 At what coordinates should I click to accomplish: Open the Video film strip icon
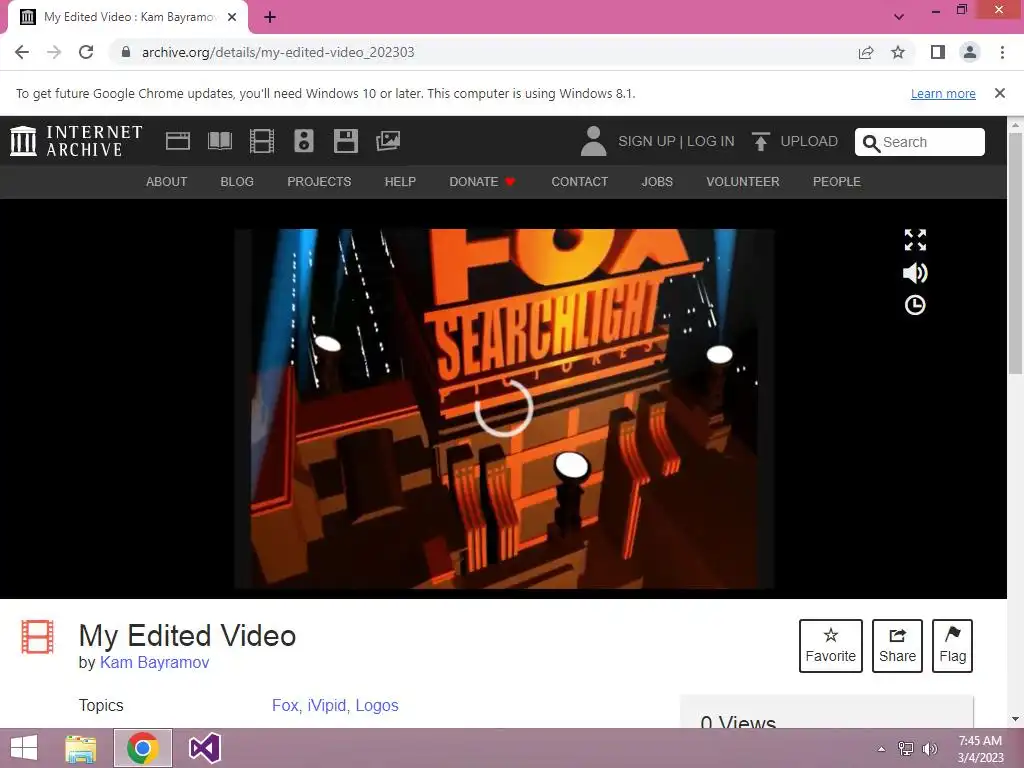pyautogui.click(x=262, y=141)
